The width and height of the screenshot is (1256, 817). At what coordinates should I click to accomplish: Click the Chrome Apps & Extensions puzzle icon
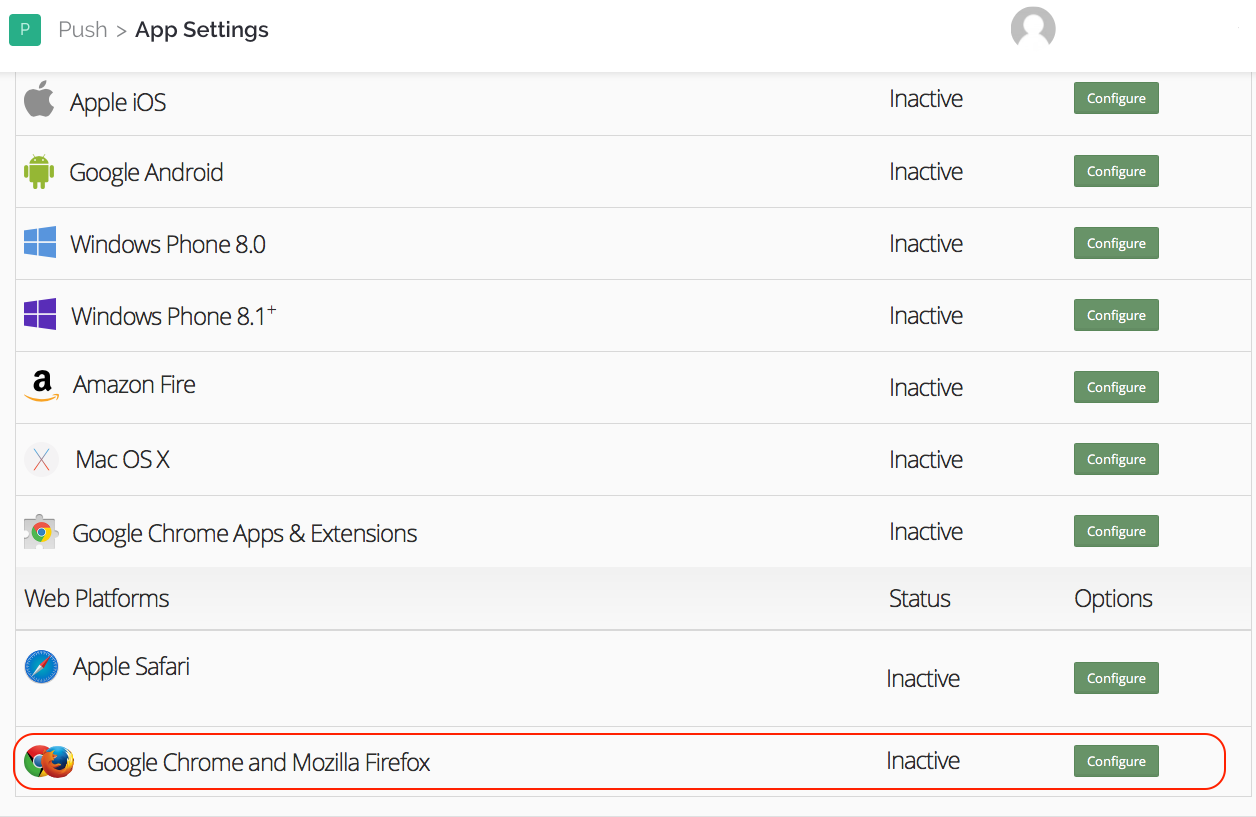click(40, 531)
